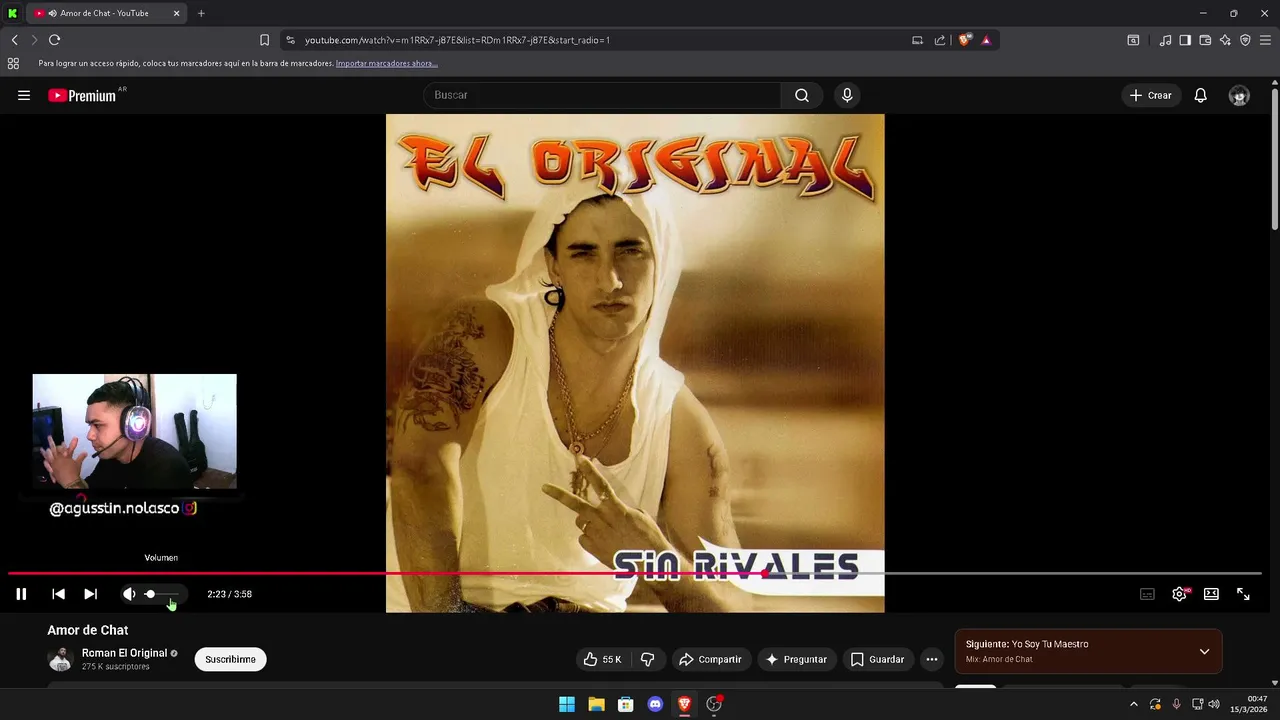
Task: Dislike the video with thumbs down
Action: click(647, 659)
